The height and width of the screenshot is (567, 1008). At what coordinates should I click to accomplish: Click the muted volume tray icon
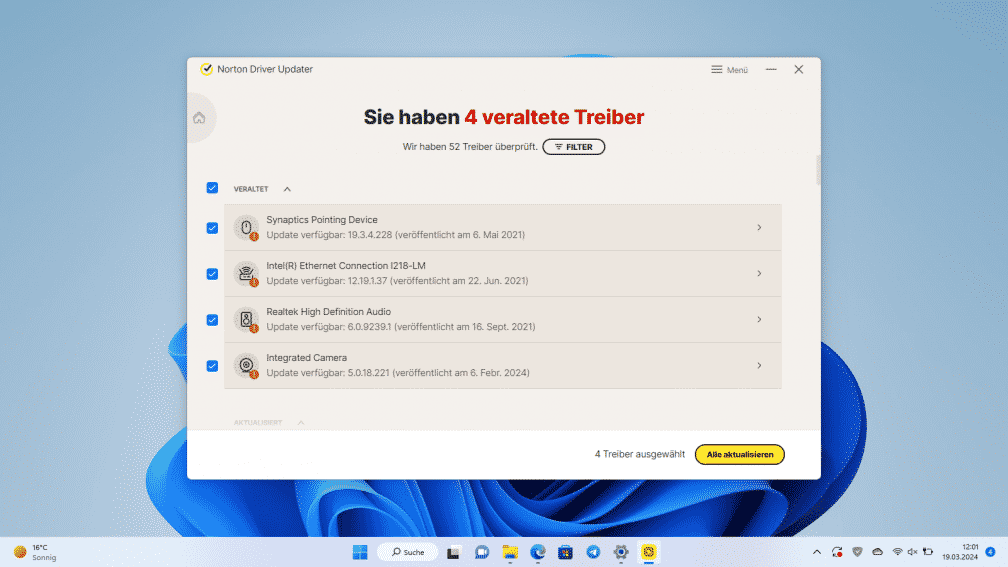click(912, 552)
